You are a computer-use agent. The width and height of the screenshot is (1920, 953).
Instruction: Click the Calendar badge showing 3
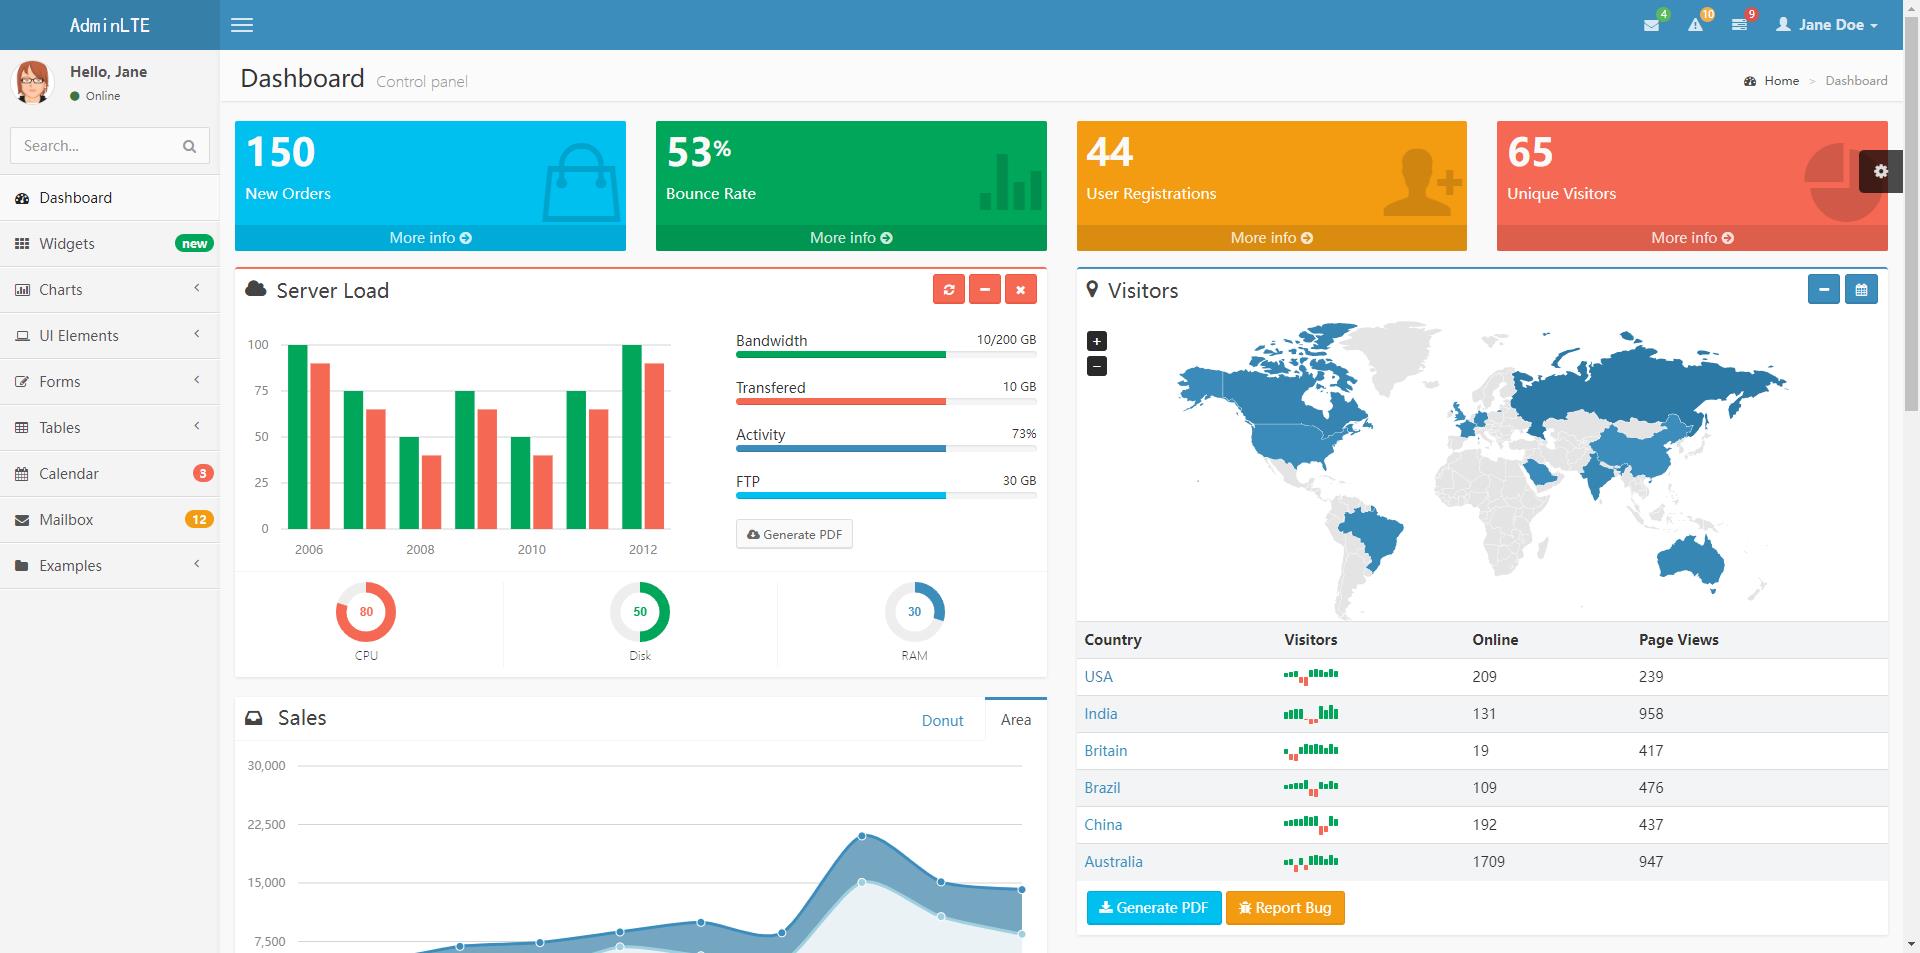[203, 474]
